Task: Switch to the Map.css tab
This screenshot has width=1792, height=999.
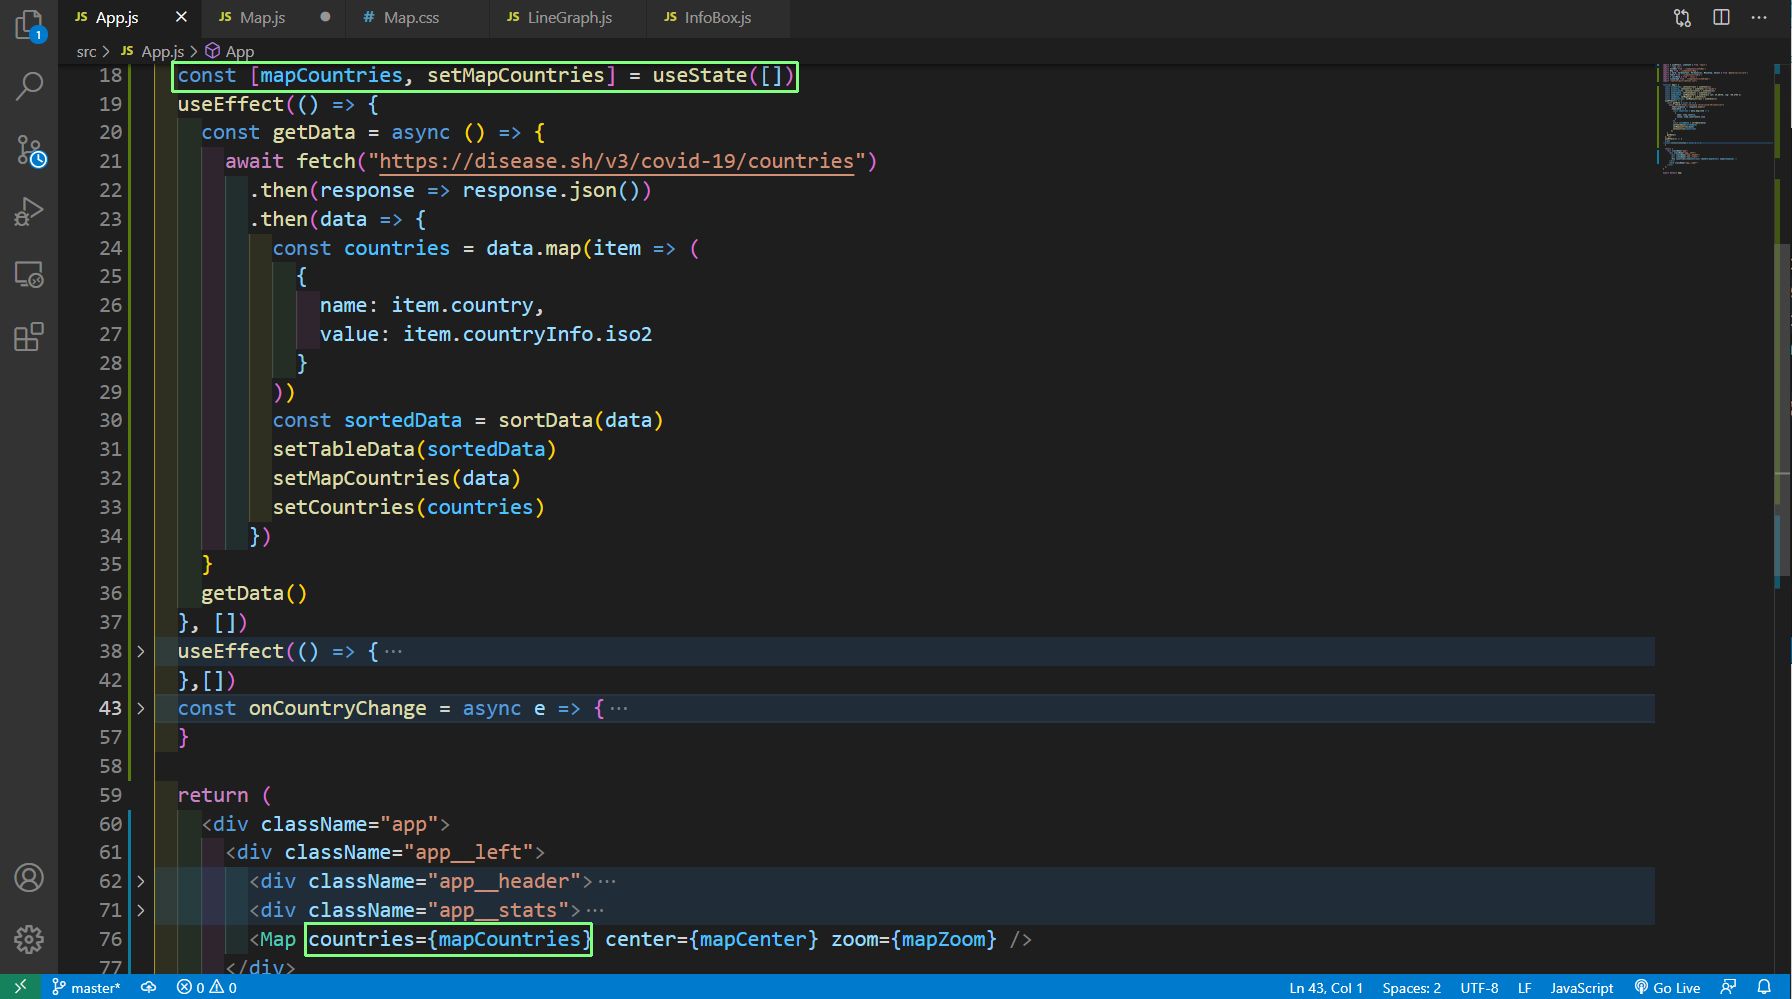Action: pos(411,17)
